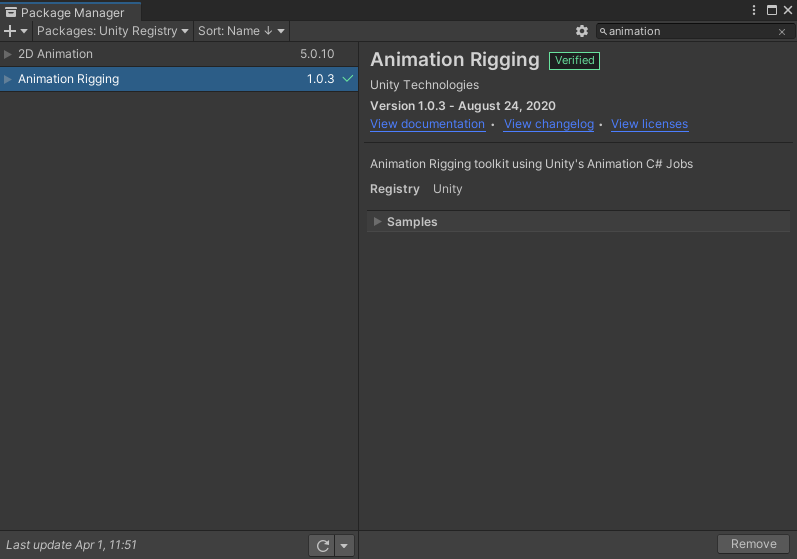The height and width of the screenshot is (559, 797).
Task: Click the installed checkmark on Animation Rigging
Action: pos(348,79)
